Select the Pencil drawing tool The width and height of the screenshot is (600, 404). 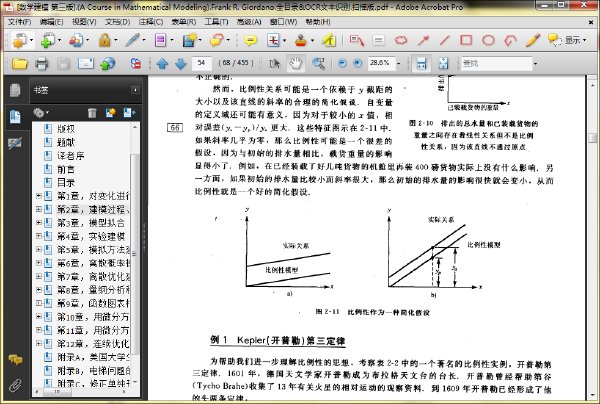[533, 40]
